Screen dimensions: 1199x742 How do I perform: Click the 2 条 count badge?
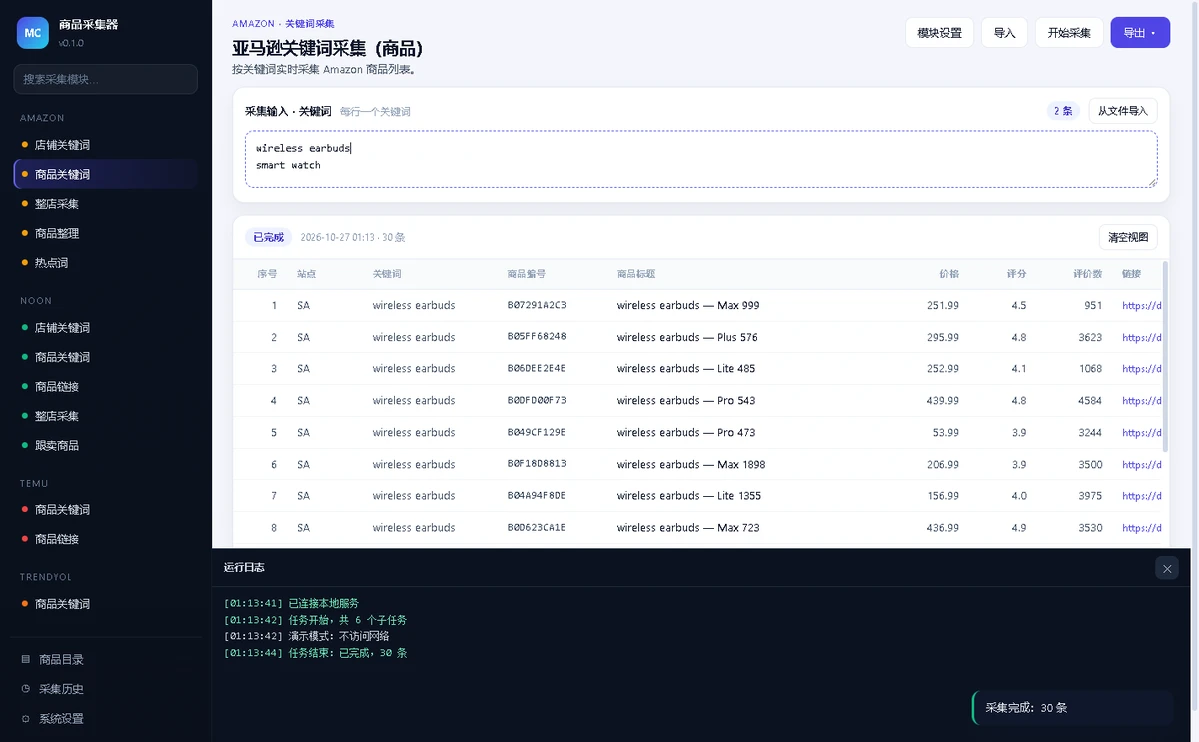point(1063,111)
